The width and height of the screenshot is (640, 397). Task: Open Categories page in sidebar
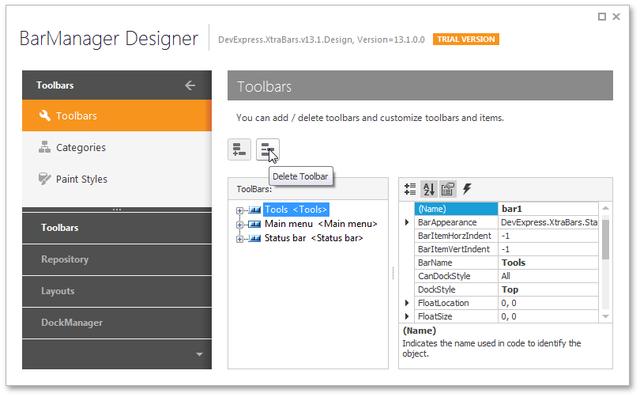click(117, 147)
